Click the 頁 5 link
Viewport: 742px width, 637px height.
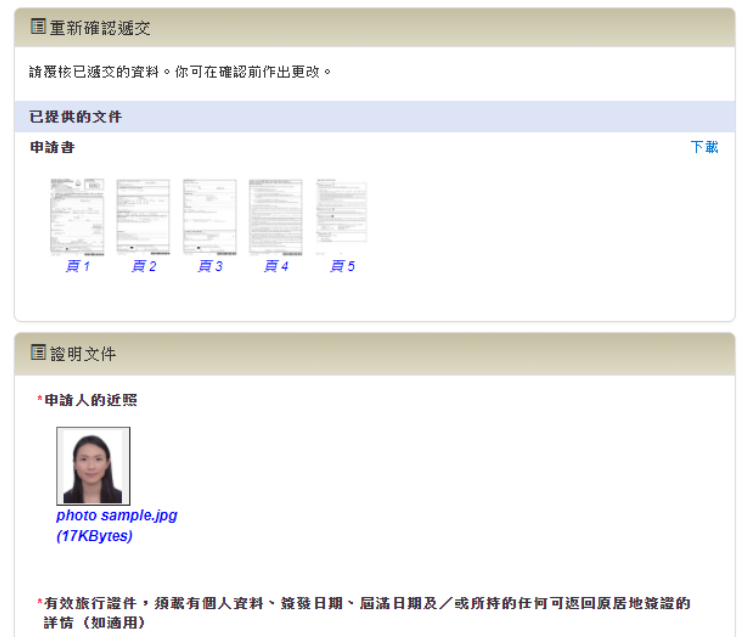[343, 266]
